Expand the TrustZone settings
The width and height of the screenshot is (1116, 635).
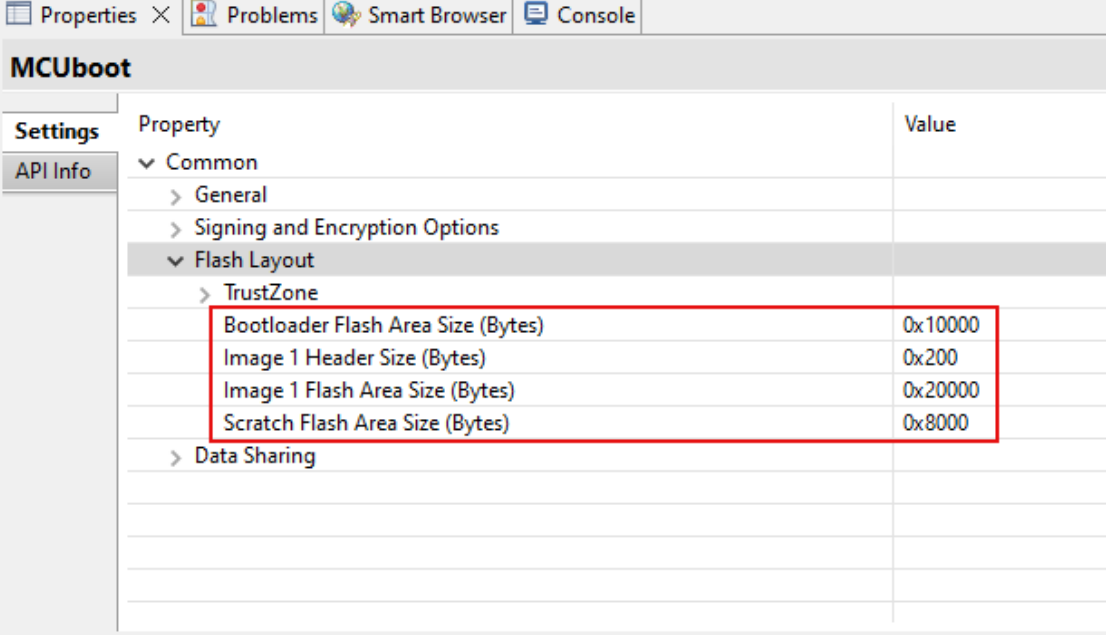(205, 292)
